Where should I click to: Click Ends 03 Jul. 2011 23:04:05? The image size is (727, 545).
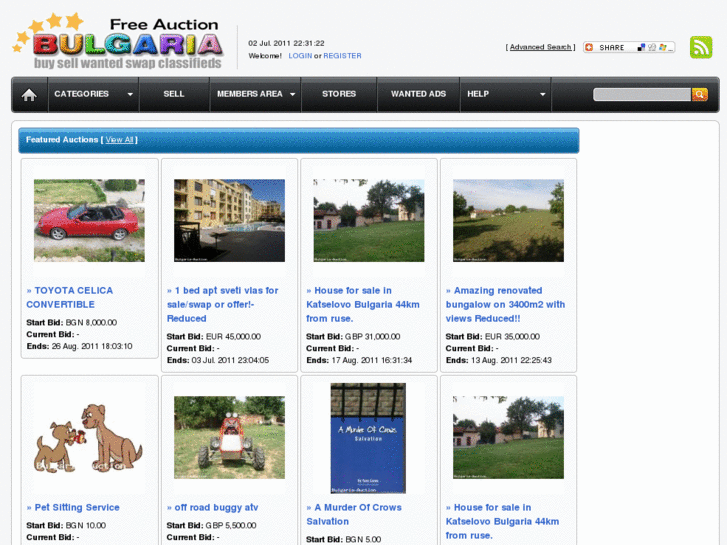[x=218, y=360]
